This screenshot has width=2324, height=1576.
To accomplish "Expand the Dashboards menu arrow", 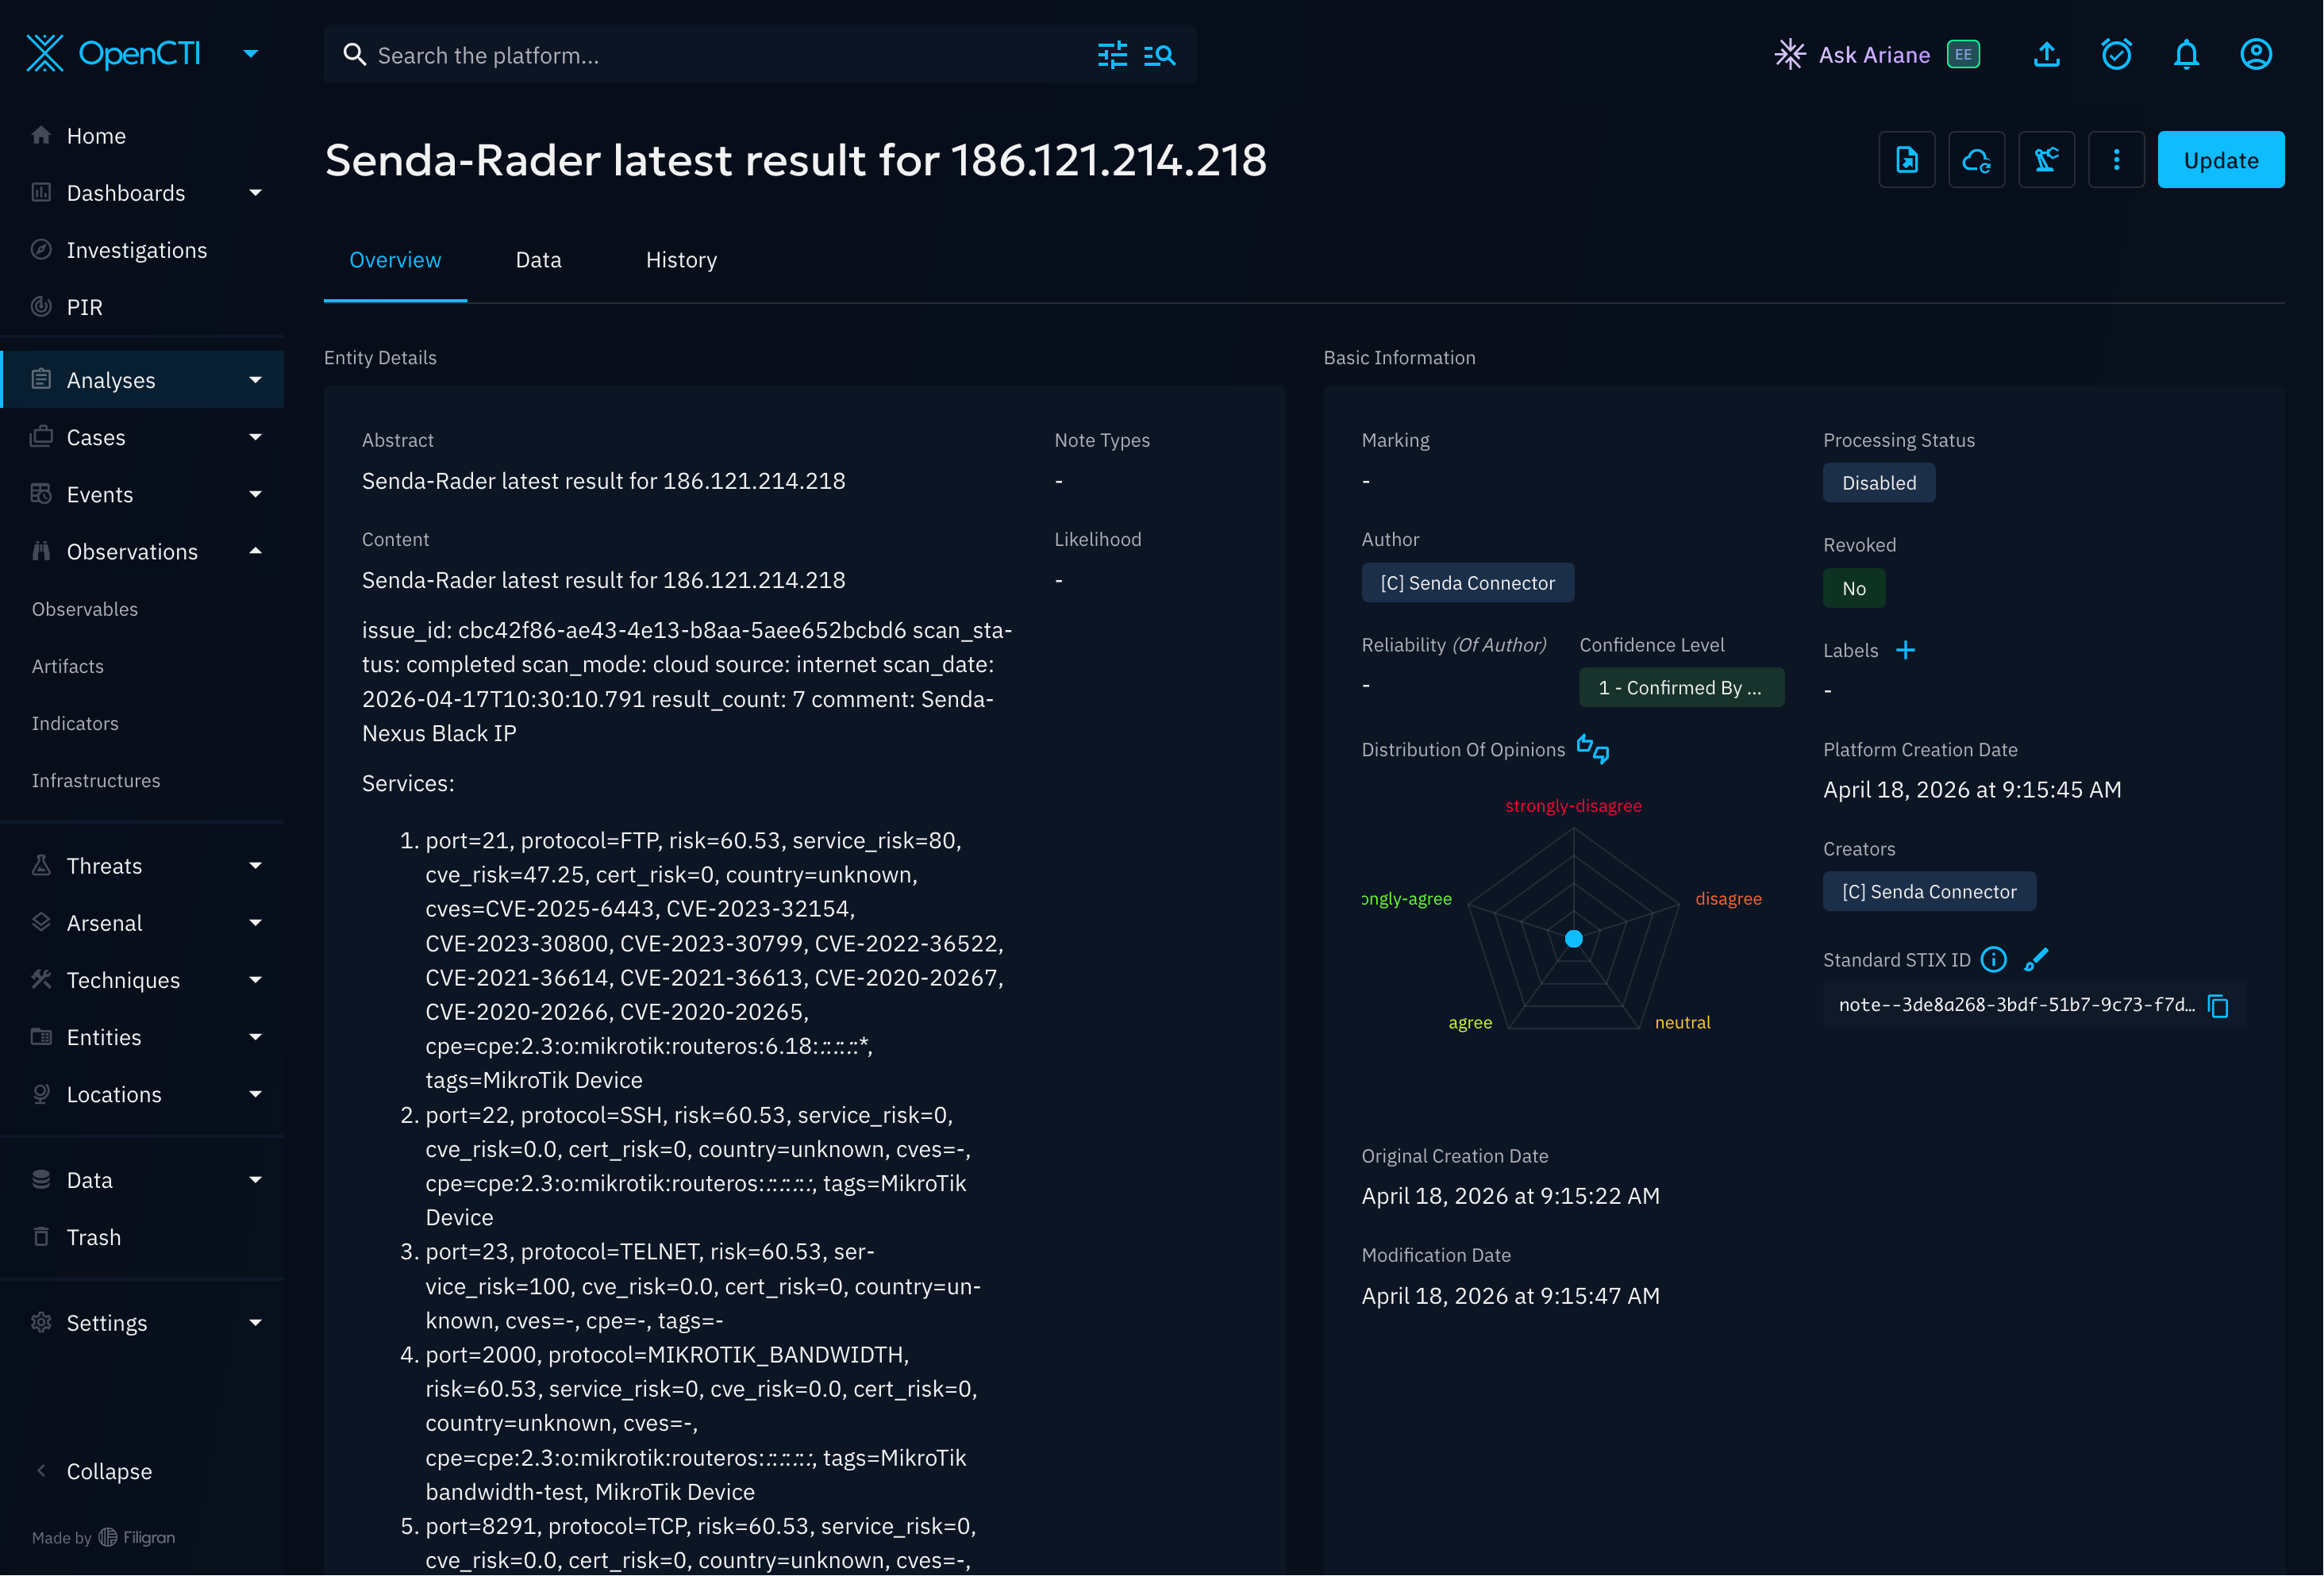I will 255,193.
